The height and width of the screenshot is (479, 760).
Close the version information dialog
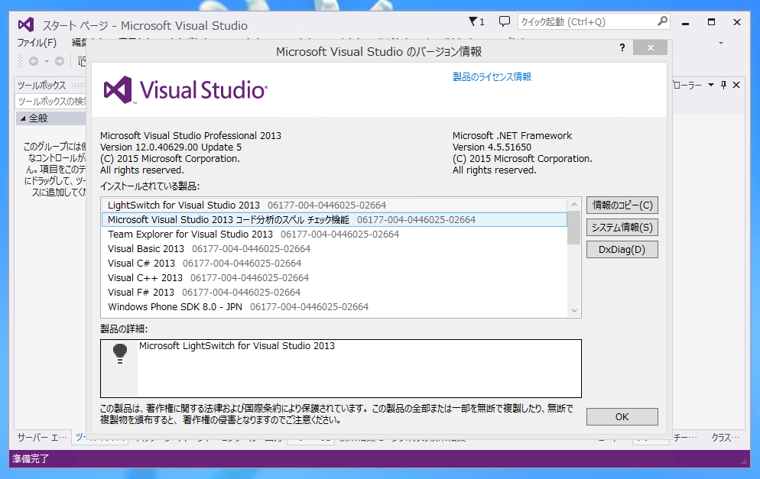[650, 48]
